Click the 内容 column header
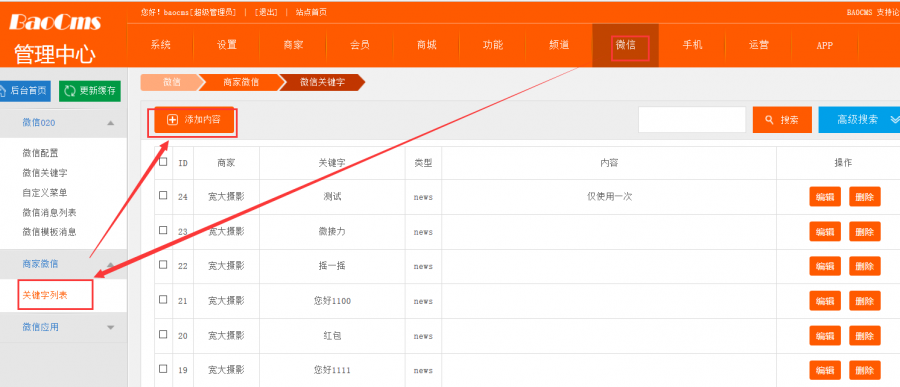Image resolution: width=900 pixels, height=387 pixels. click(x=609, y=162)
